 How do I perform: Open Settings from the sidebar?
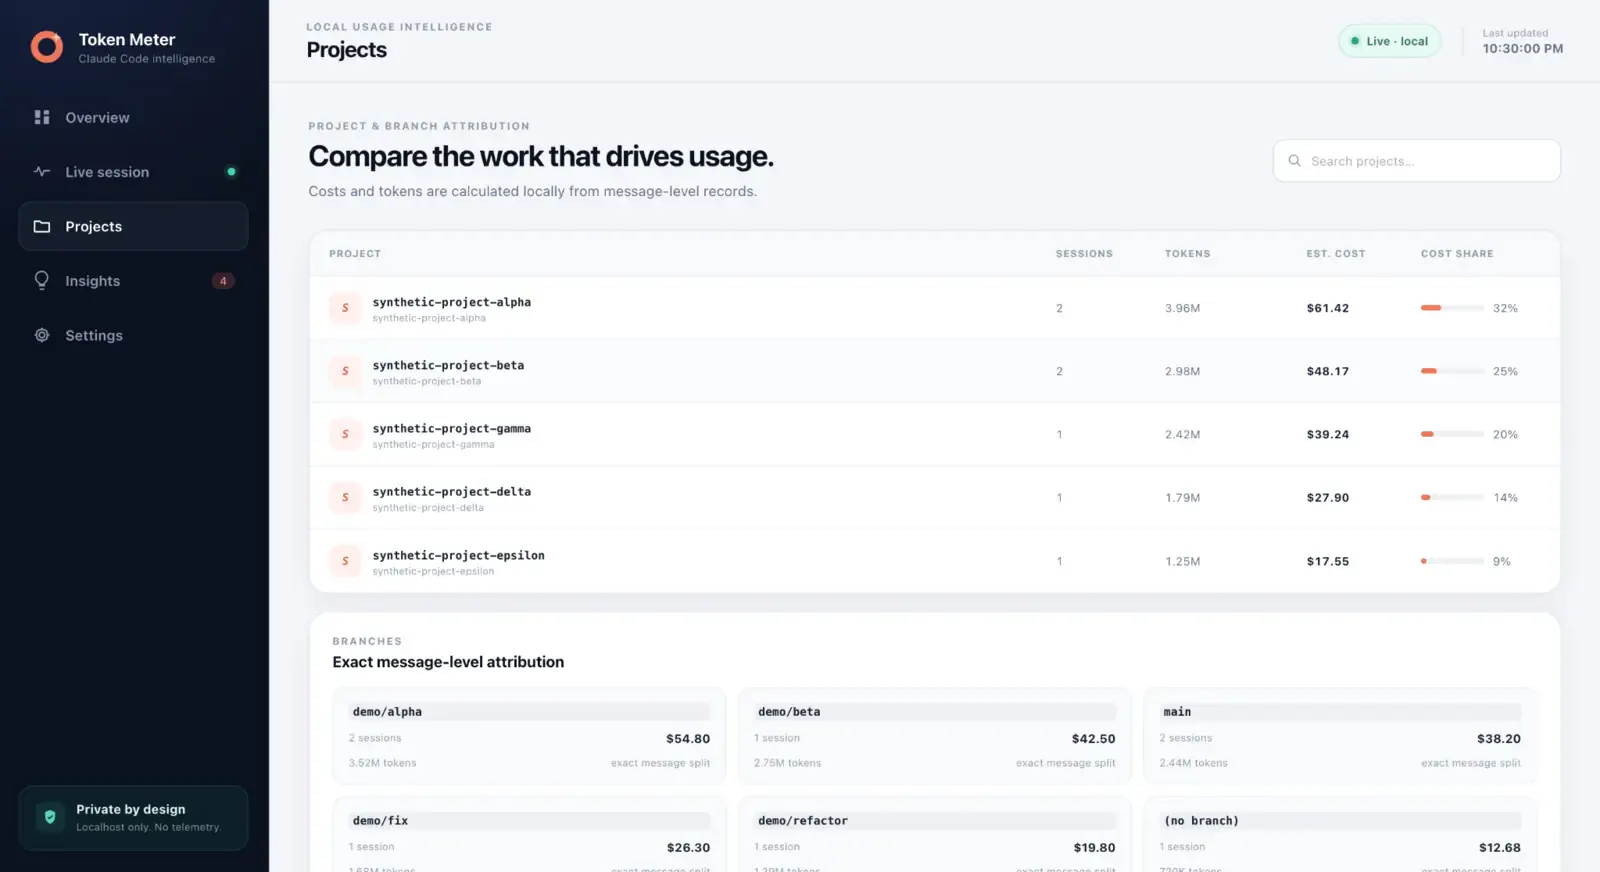tap(133, 335)
